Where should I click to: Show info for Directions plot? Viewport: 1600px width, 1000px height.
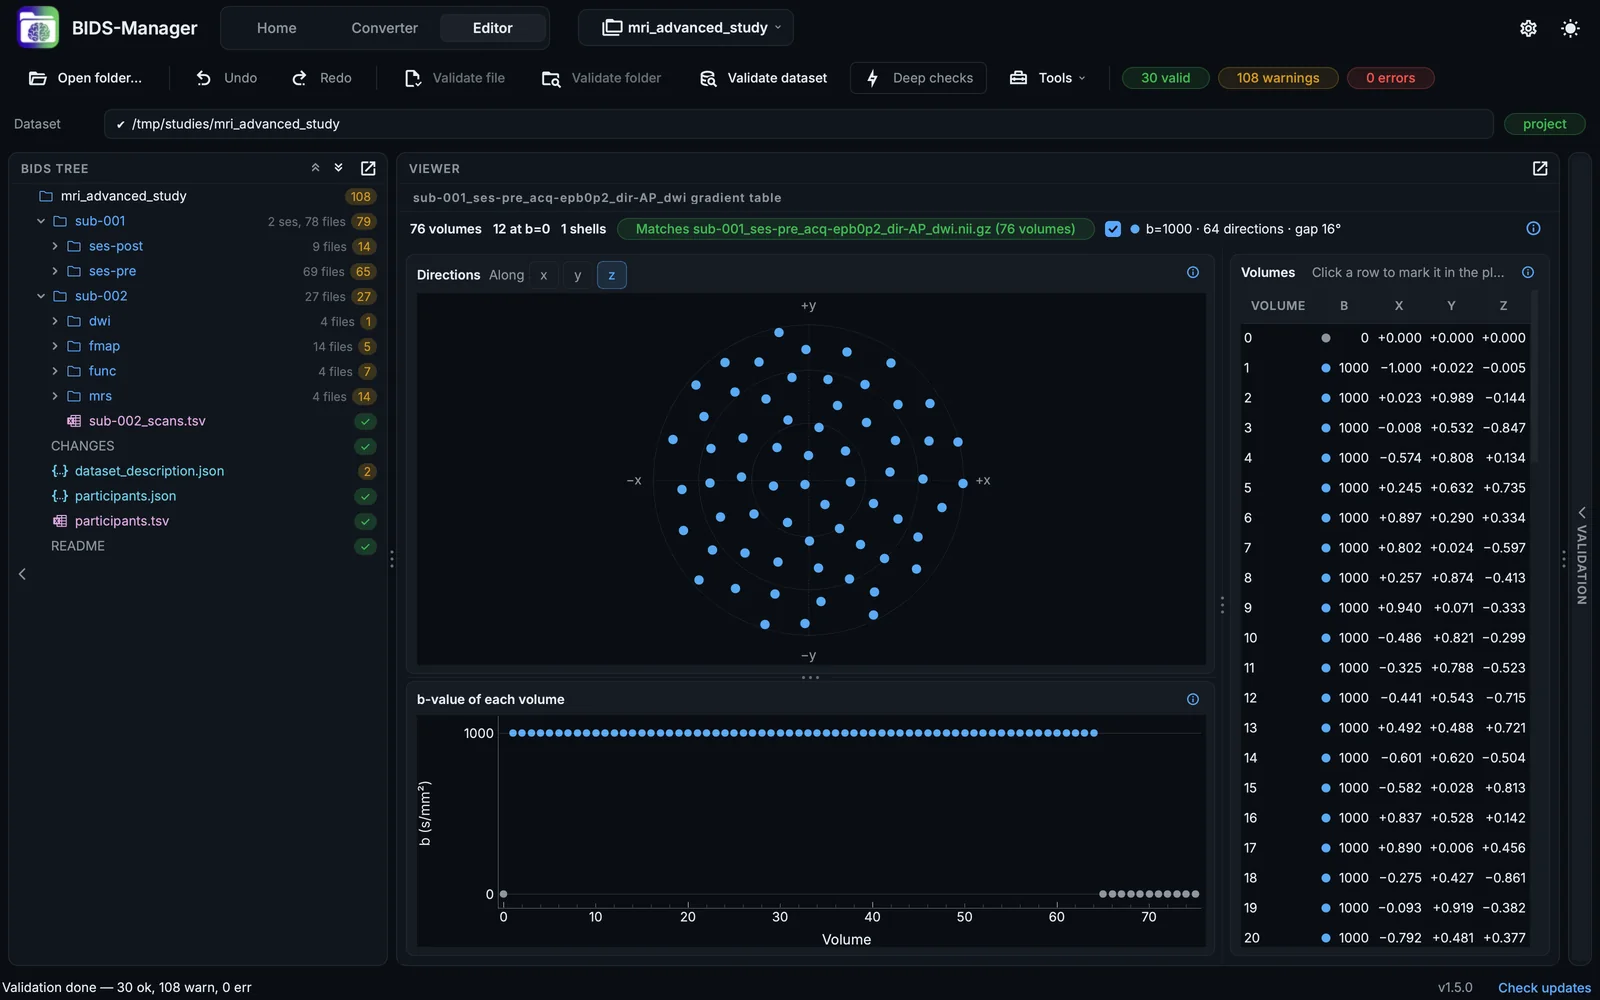[1193, 273]
